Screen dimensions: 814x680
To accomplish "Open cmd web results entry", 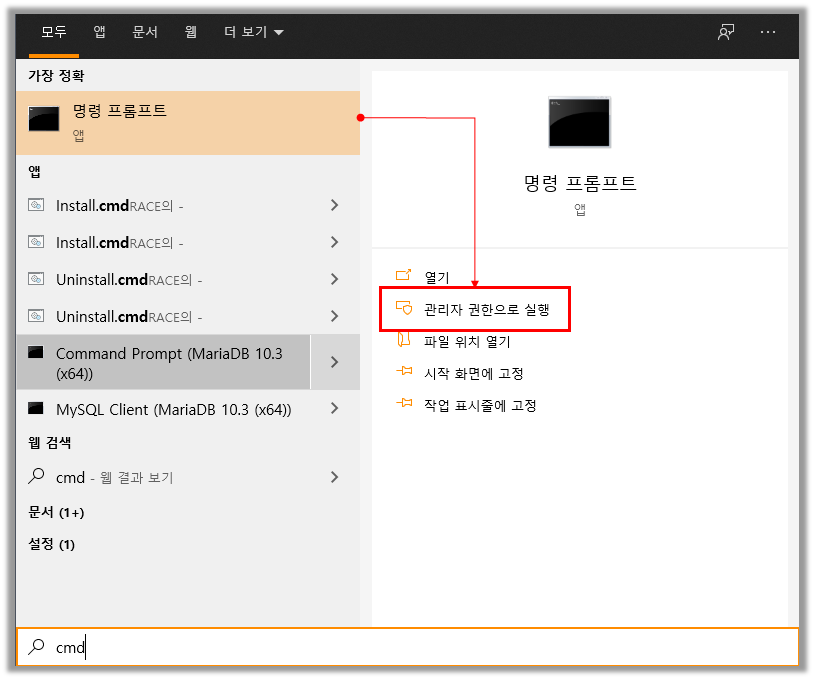I will 114,478.
